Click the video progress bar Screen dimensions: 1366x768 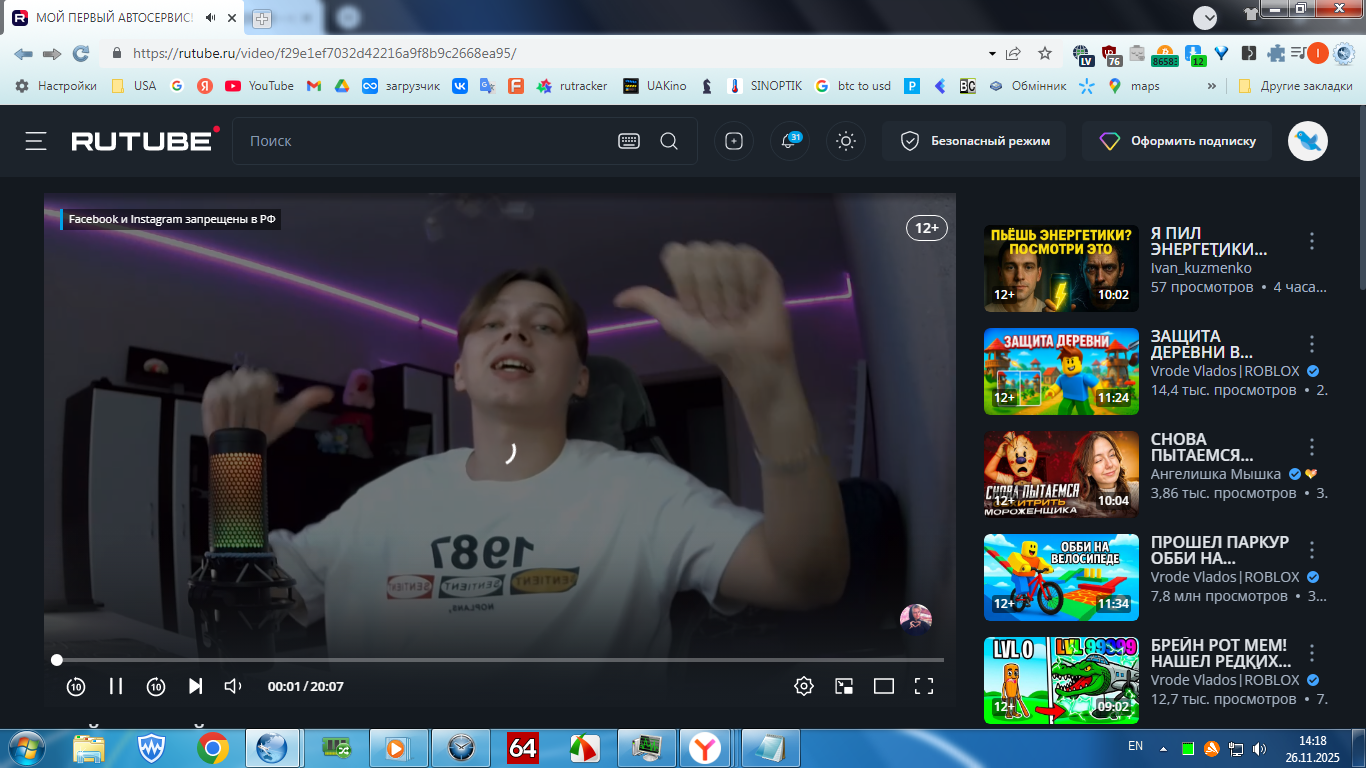click(x=500, y=660)
